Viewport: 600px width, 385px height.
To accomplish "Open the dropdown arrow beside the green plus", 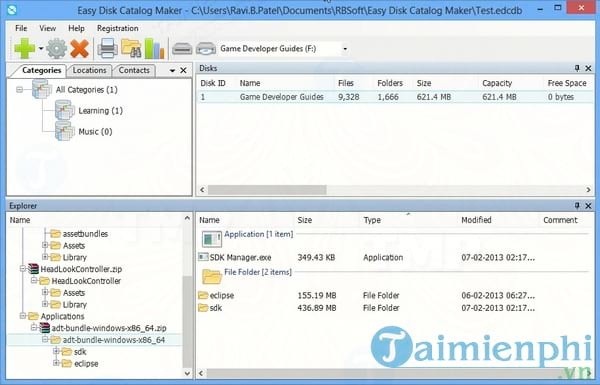I will (41, 49).
